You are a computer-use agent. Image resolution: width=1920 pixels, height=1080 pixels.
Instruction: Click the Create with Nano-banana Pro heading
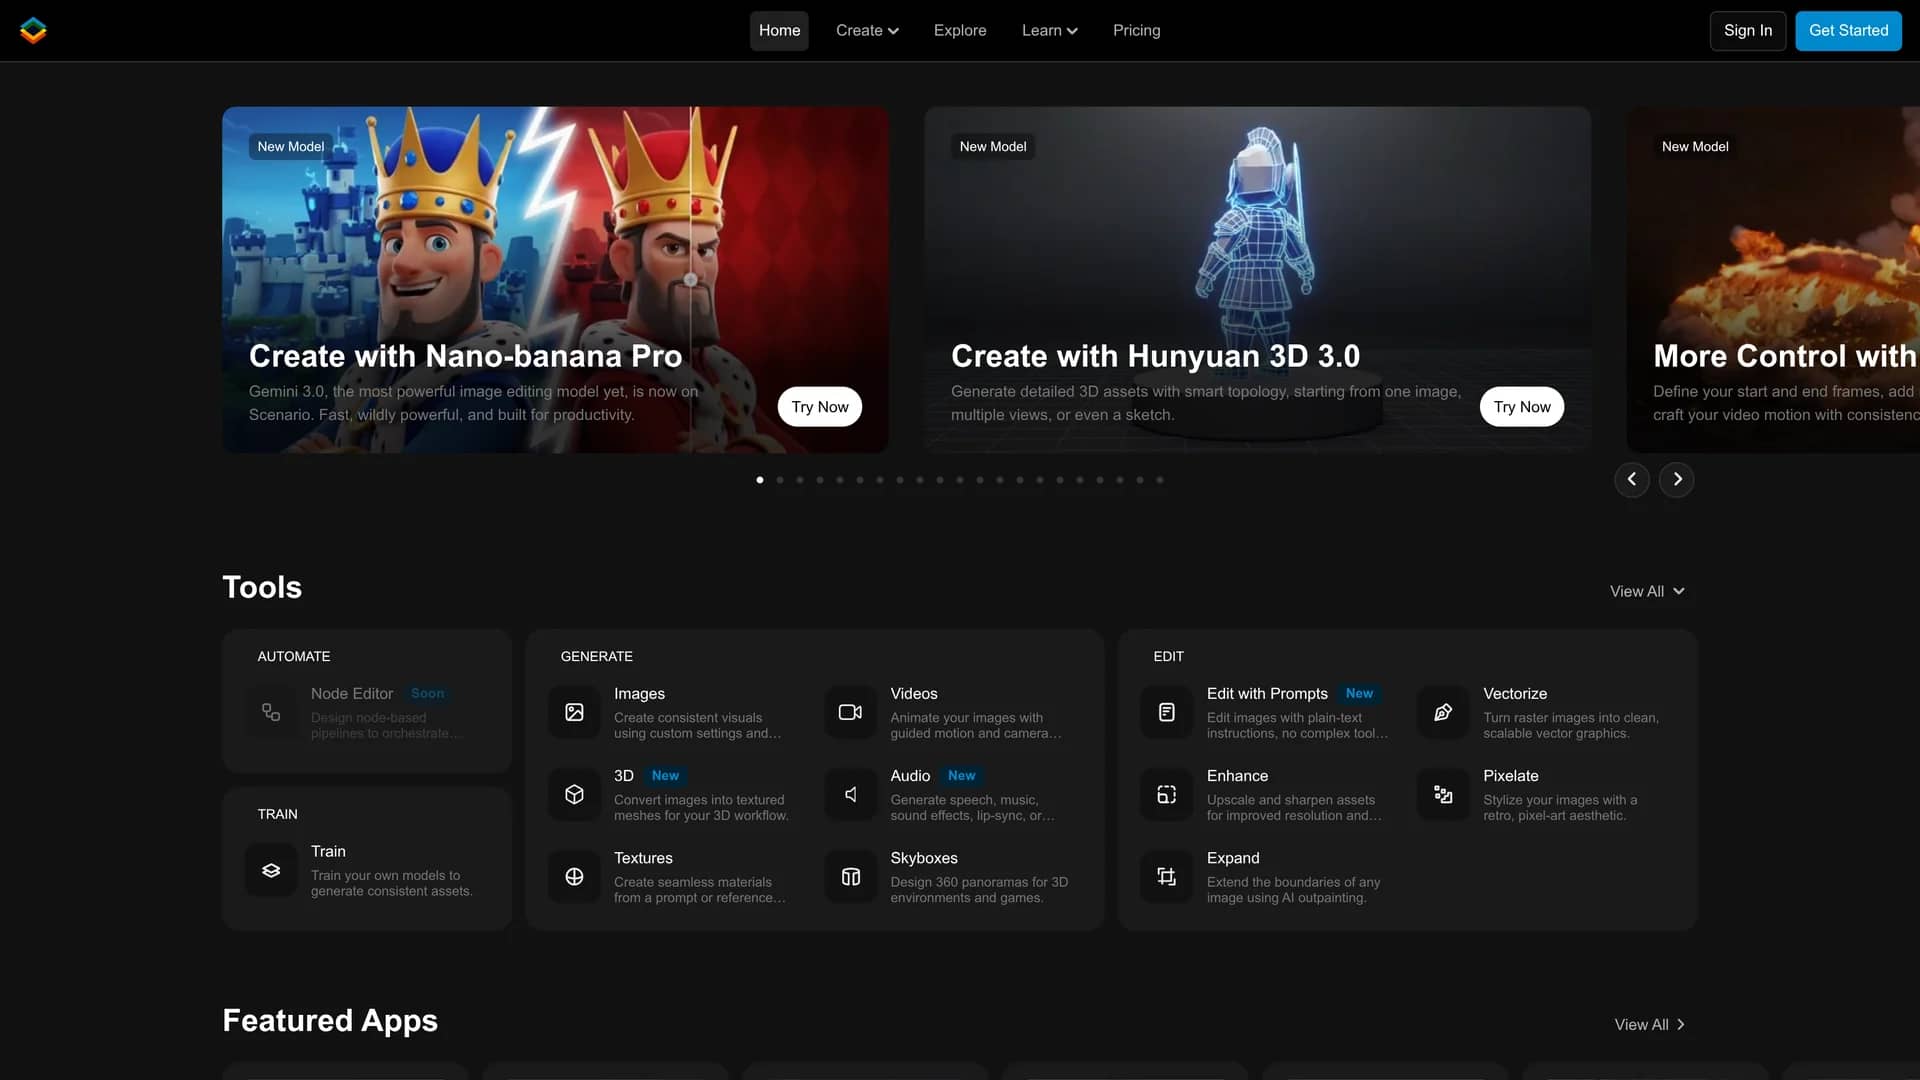tap(465, 356)
